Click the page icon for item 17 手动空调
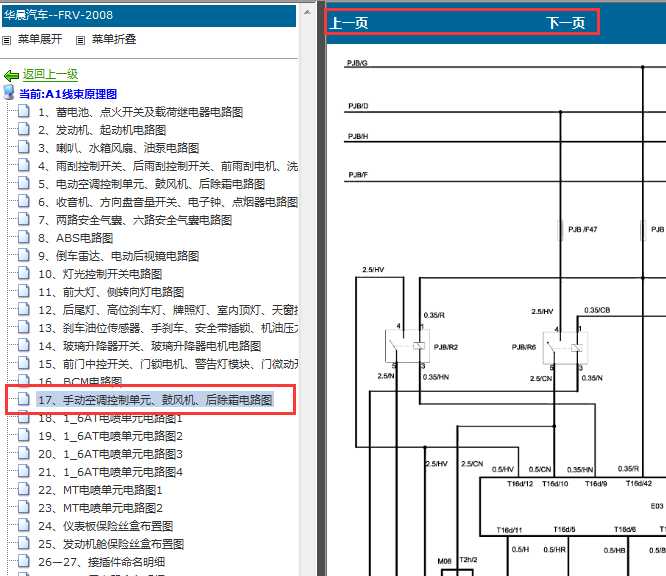Viewport: 666px width, 576px height. 24,399
